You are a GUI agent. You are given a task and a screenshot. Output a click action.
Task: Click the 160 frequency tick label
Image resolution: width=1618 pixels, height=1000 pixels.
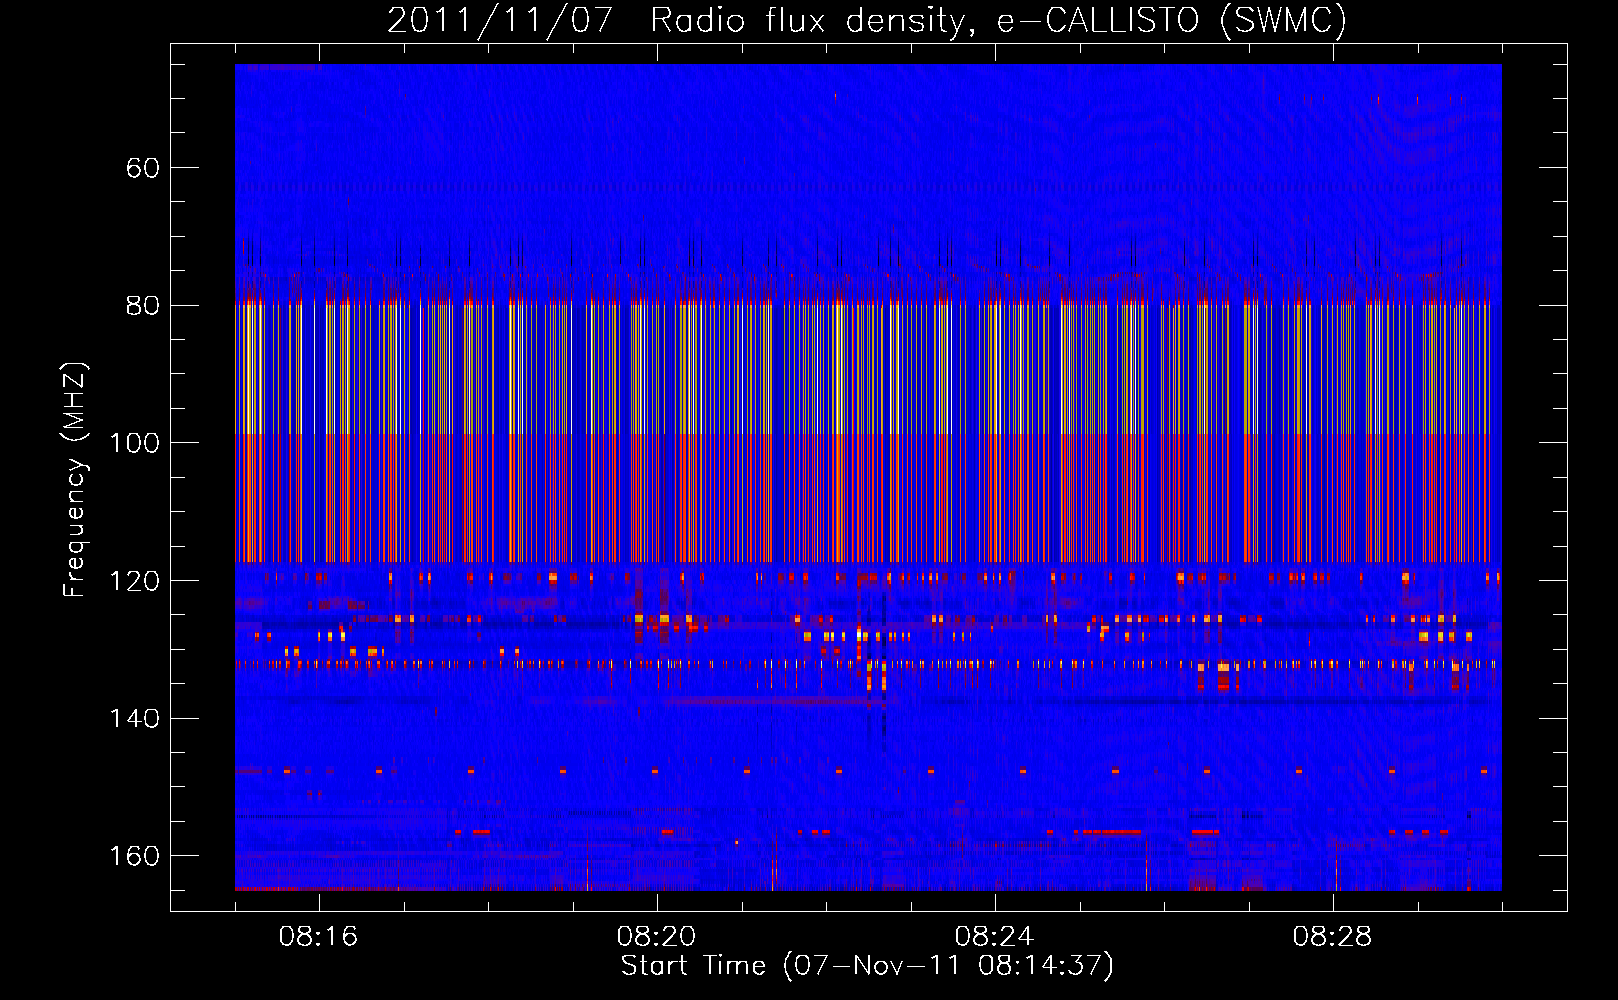point(134,856)
